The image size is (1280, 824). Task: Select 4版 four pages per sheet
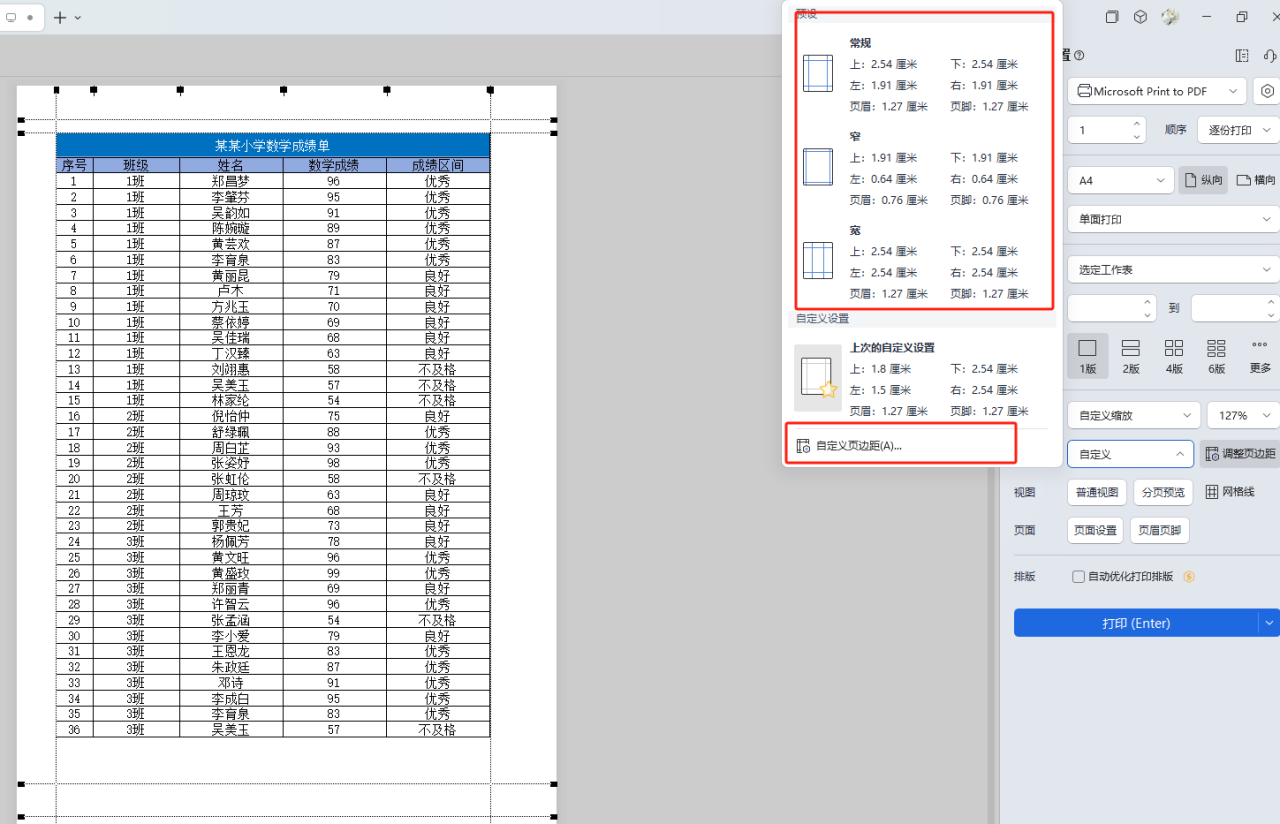tap(1174, 356)
